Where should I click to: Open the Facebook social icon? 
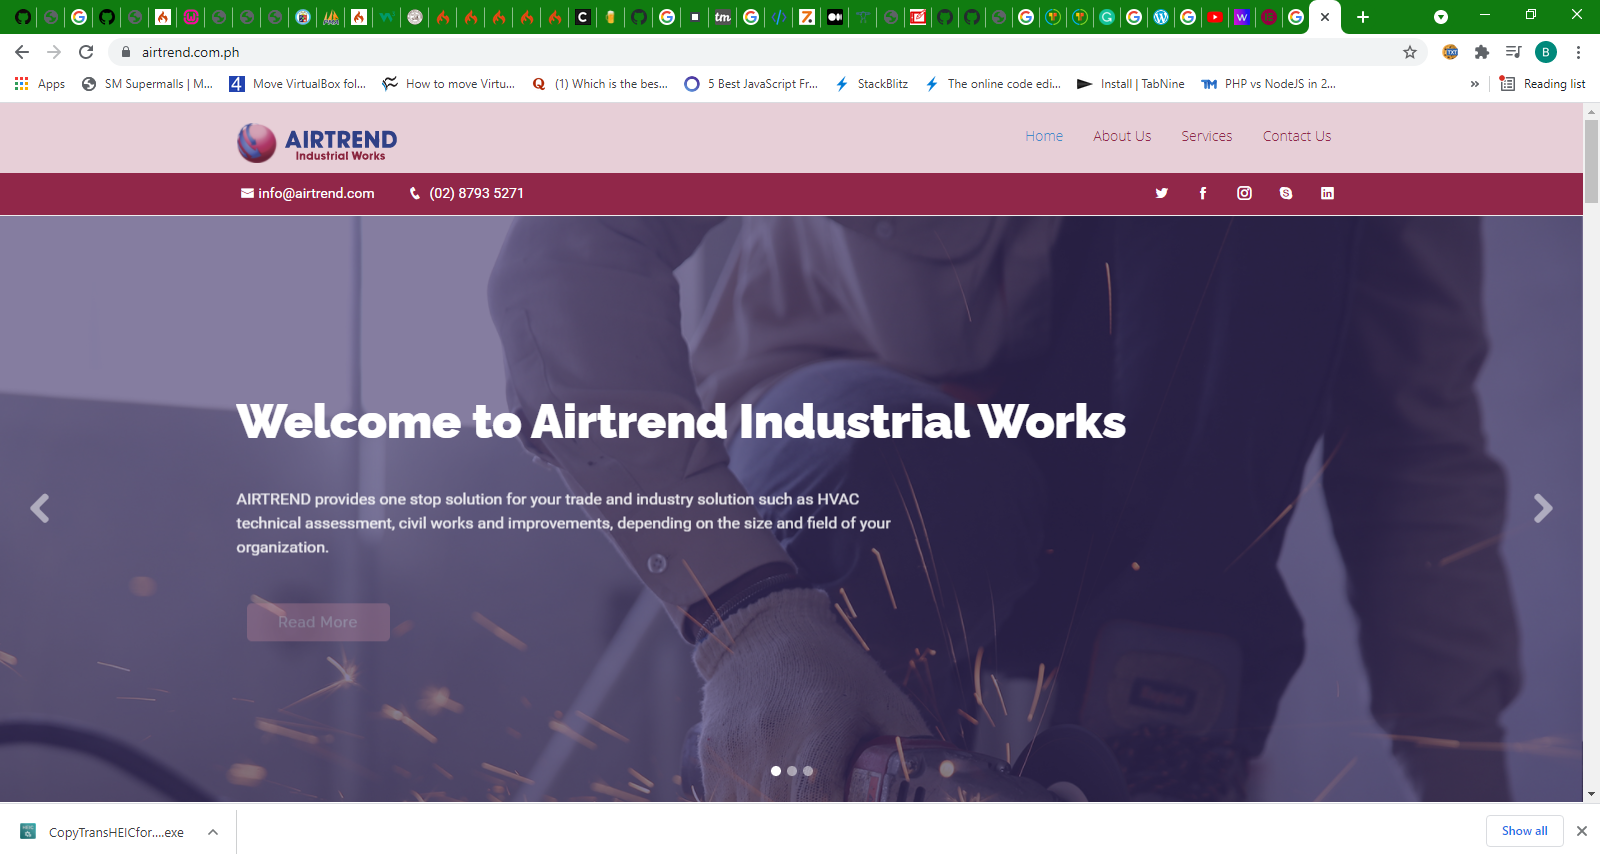[x=1203, y=193]
